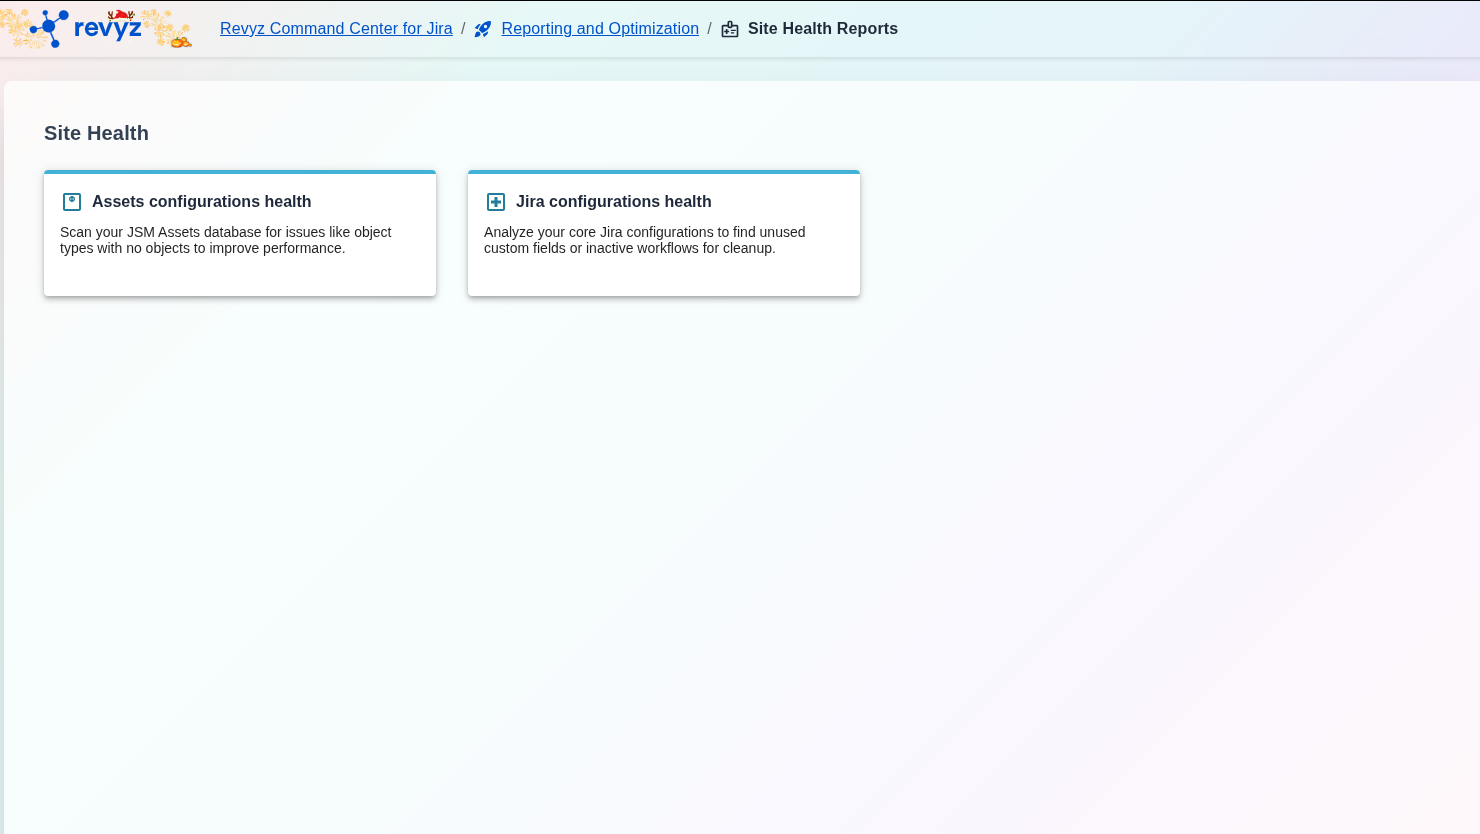Open Assets configurations health title
The image size is (1480, 834).
tap(201, 202)
